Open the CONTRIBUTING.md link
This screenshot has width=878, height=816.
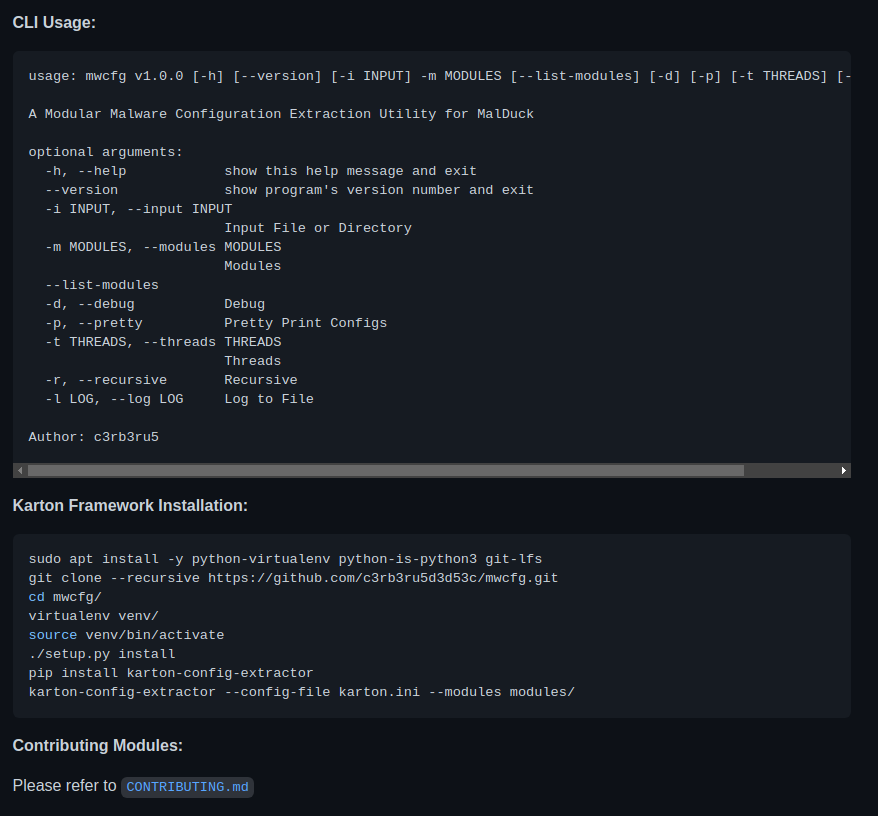(x=187, y=787)
